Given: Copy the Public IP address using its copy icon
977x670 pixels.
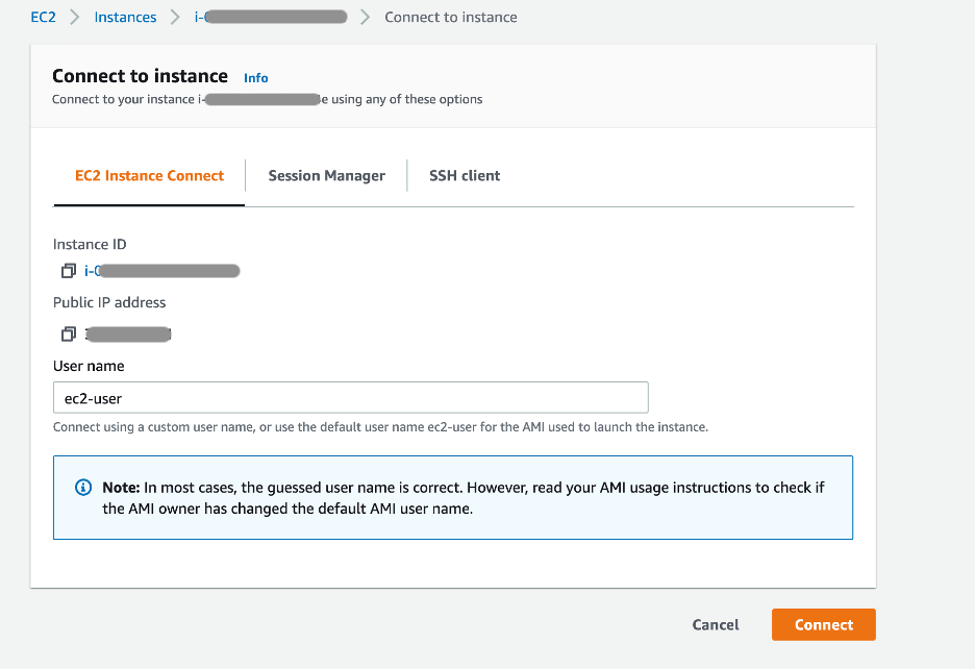Looking at the screenshot, I should click(x=68, y=333).
